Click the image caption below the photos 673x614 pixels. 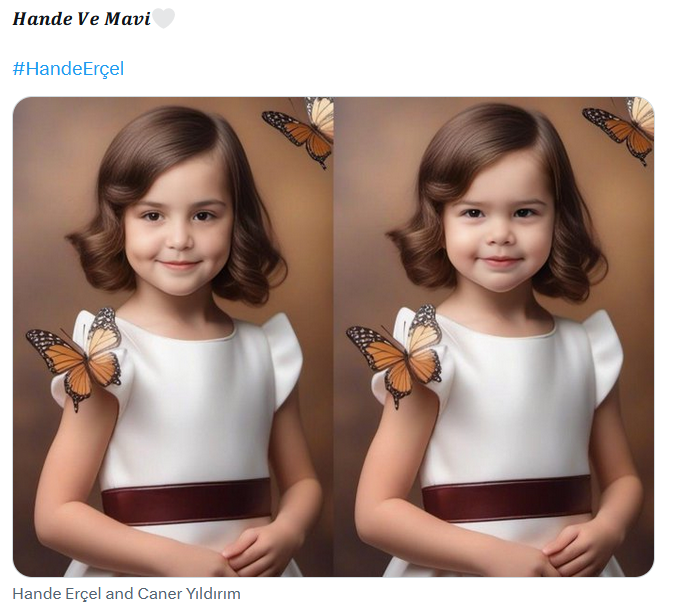126,594
